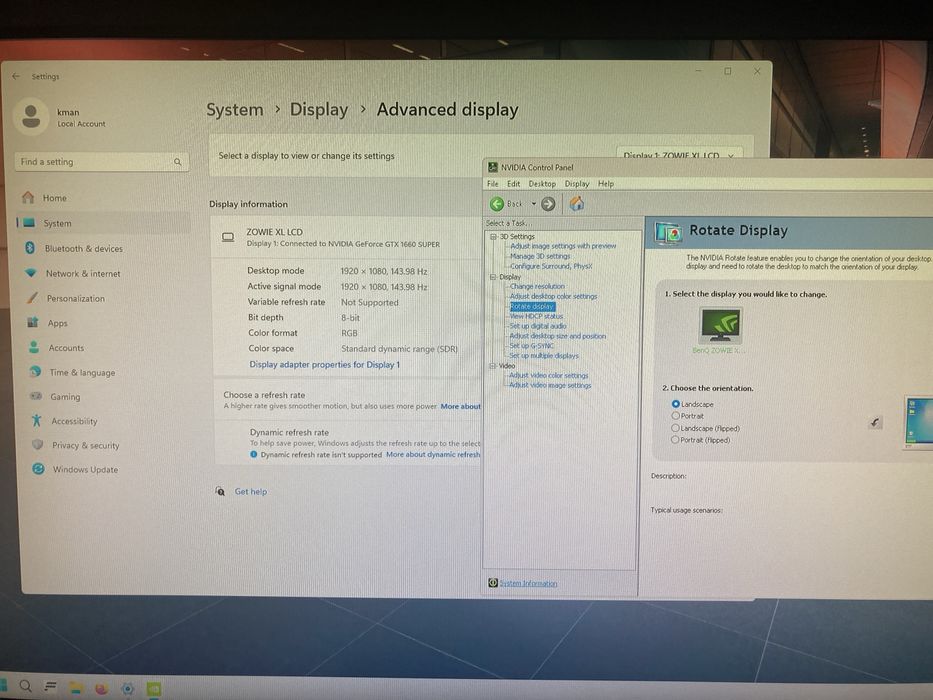Viewport: 933px width, 700px height.
Task: Click More about refresh rate link
Action: point(460,406)
